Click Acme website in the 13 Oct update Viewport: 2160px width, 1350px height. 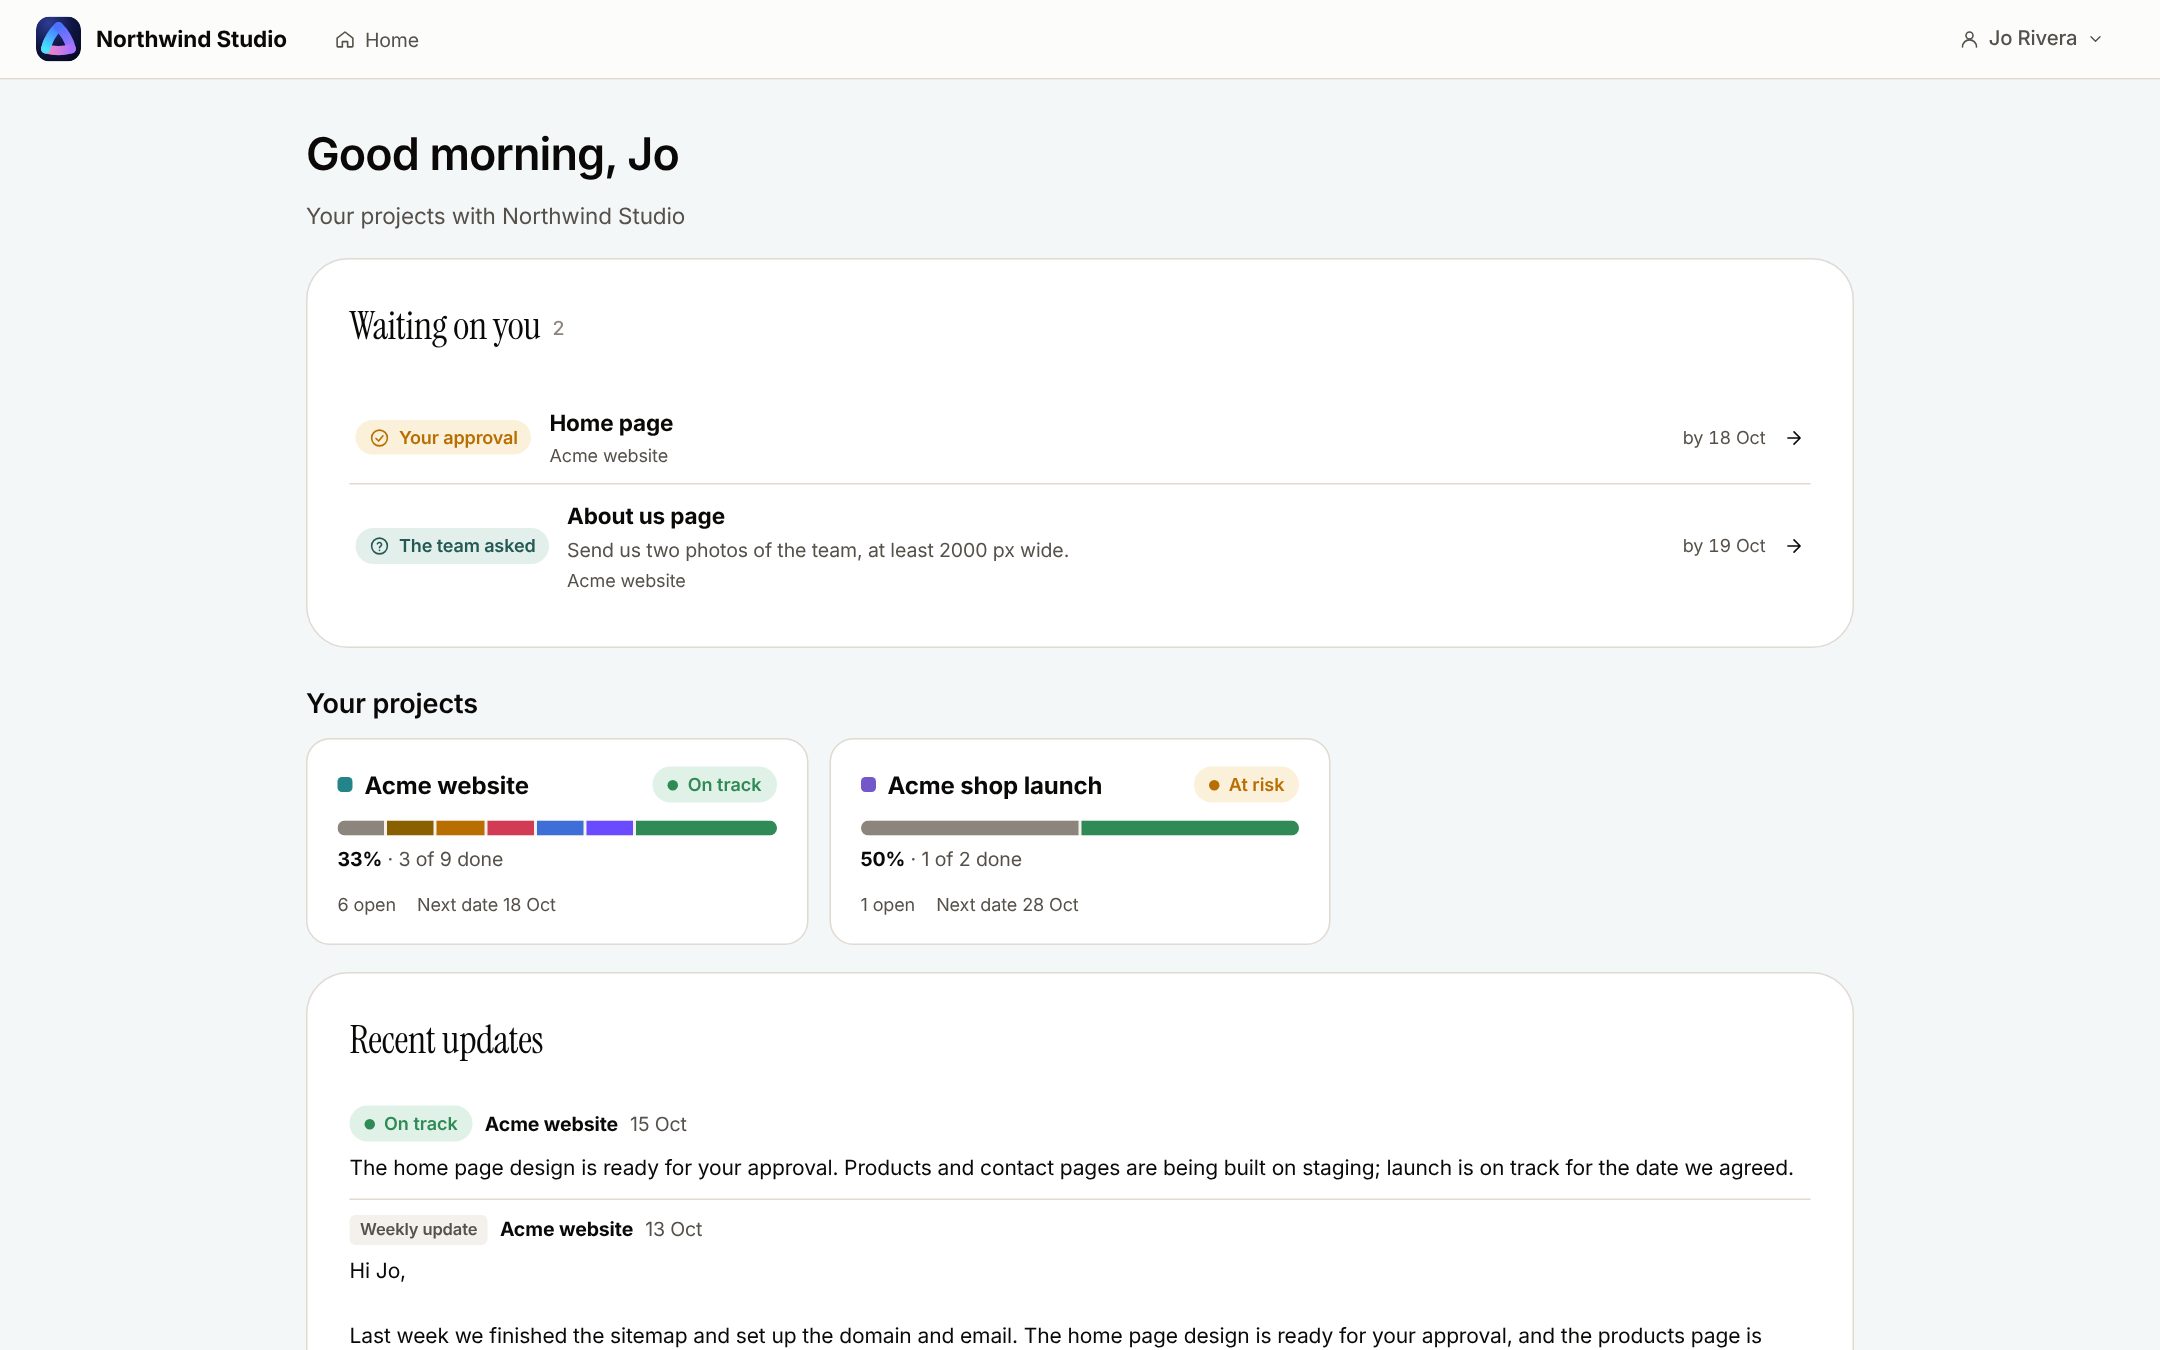click(566, 1229)
